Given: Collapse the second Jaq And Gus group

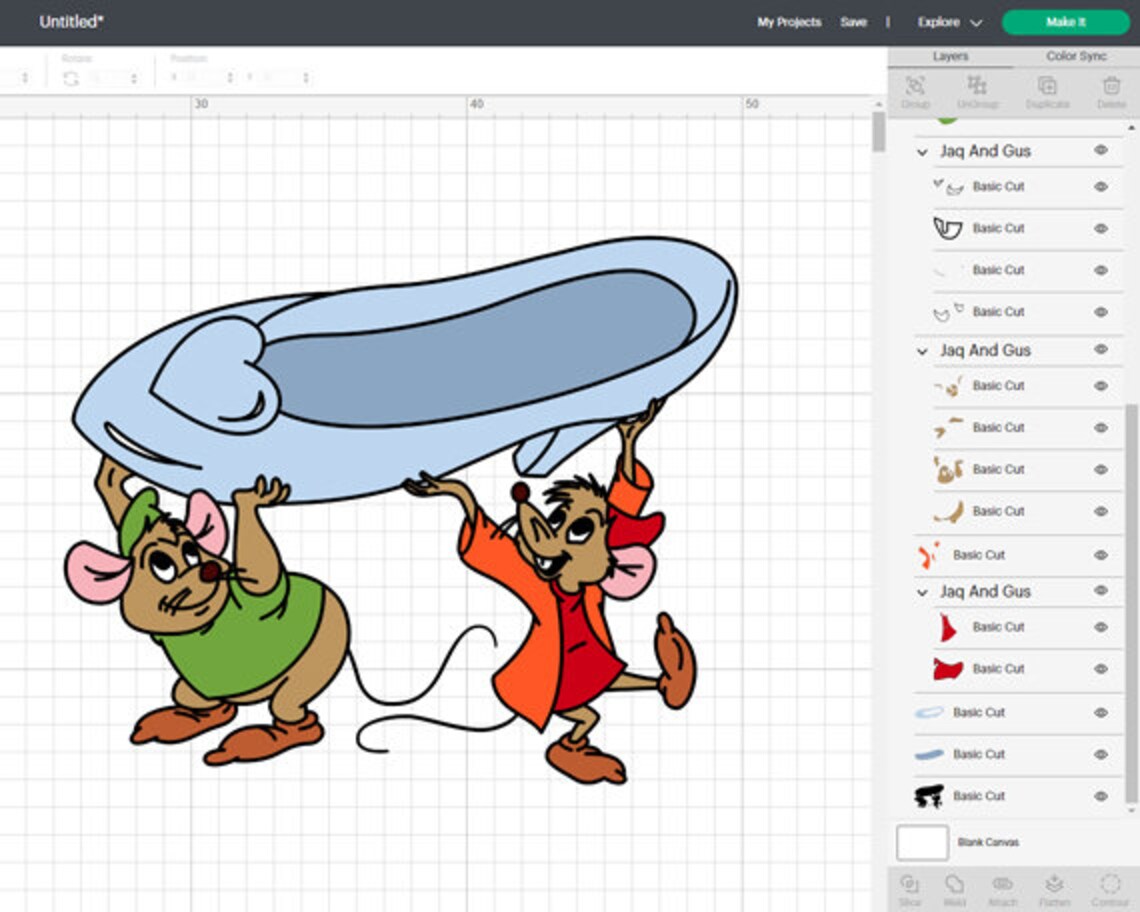Looking at the screenshot, I should [921, 351].
